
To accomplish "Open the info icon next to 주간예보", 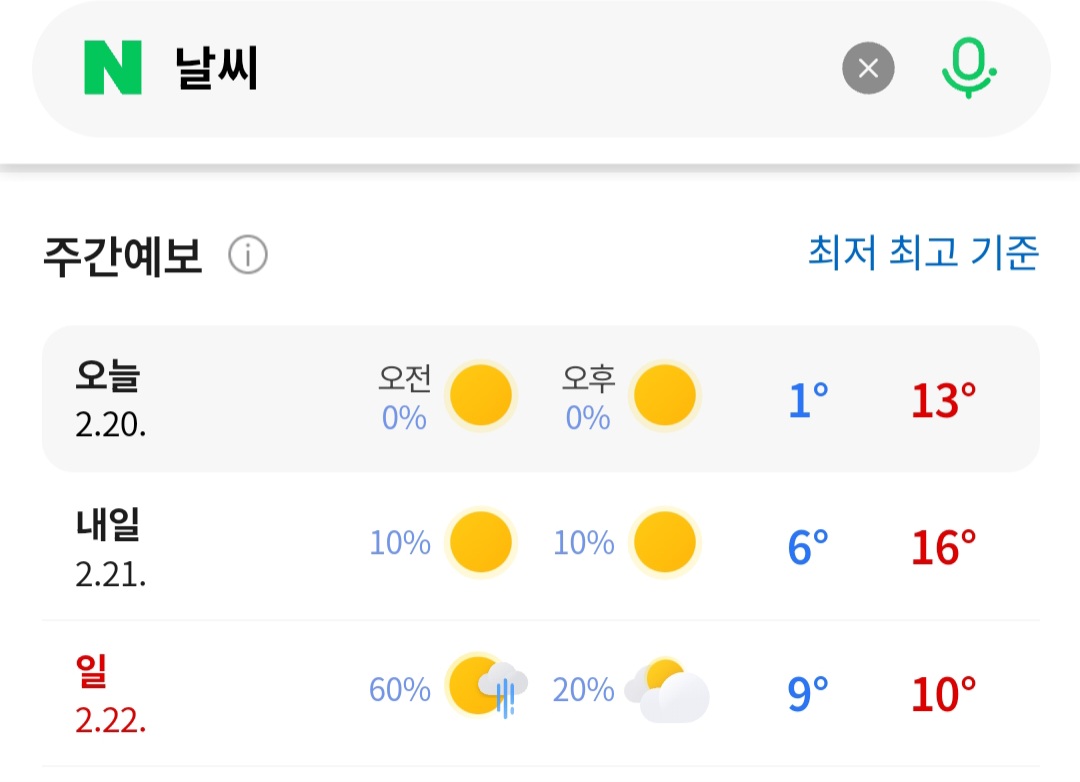I will pos(248,256).
